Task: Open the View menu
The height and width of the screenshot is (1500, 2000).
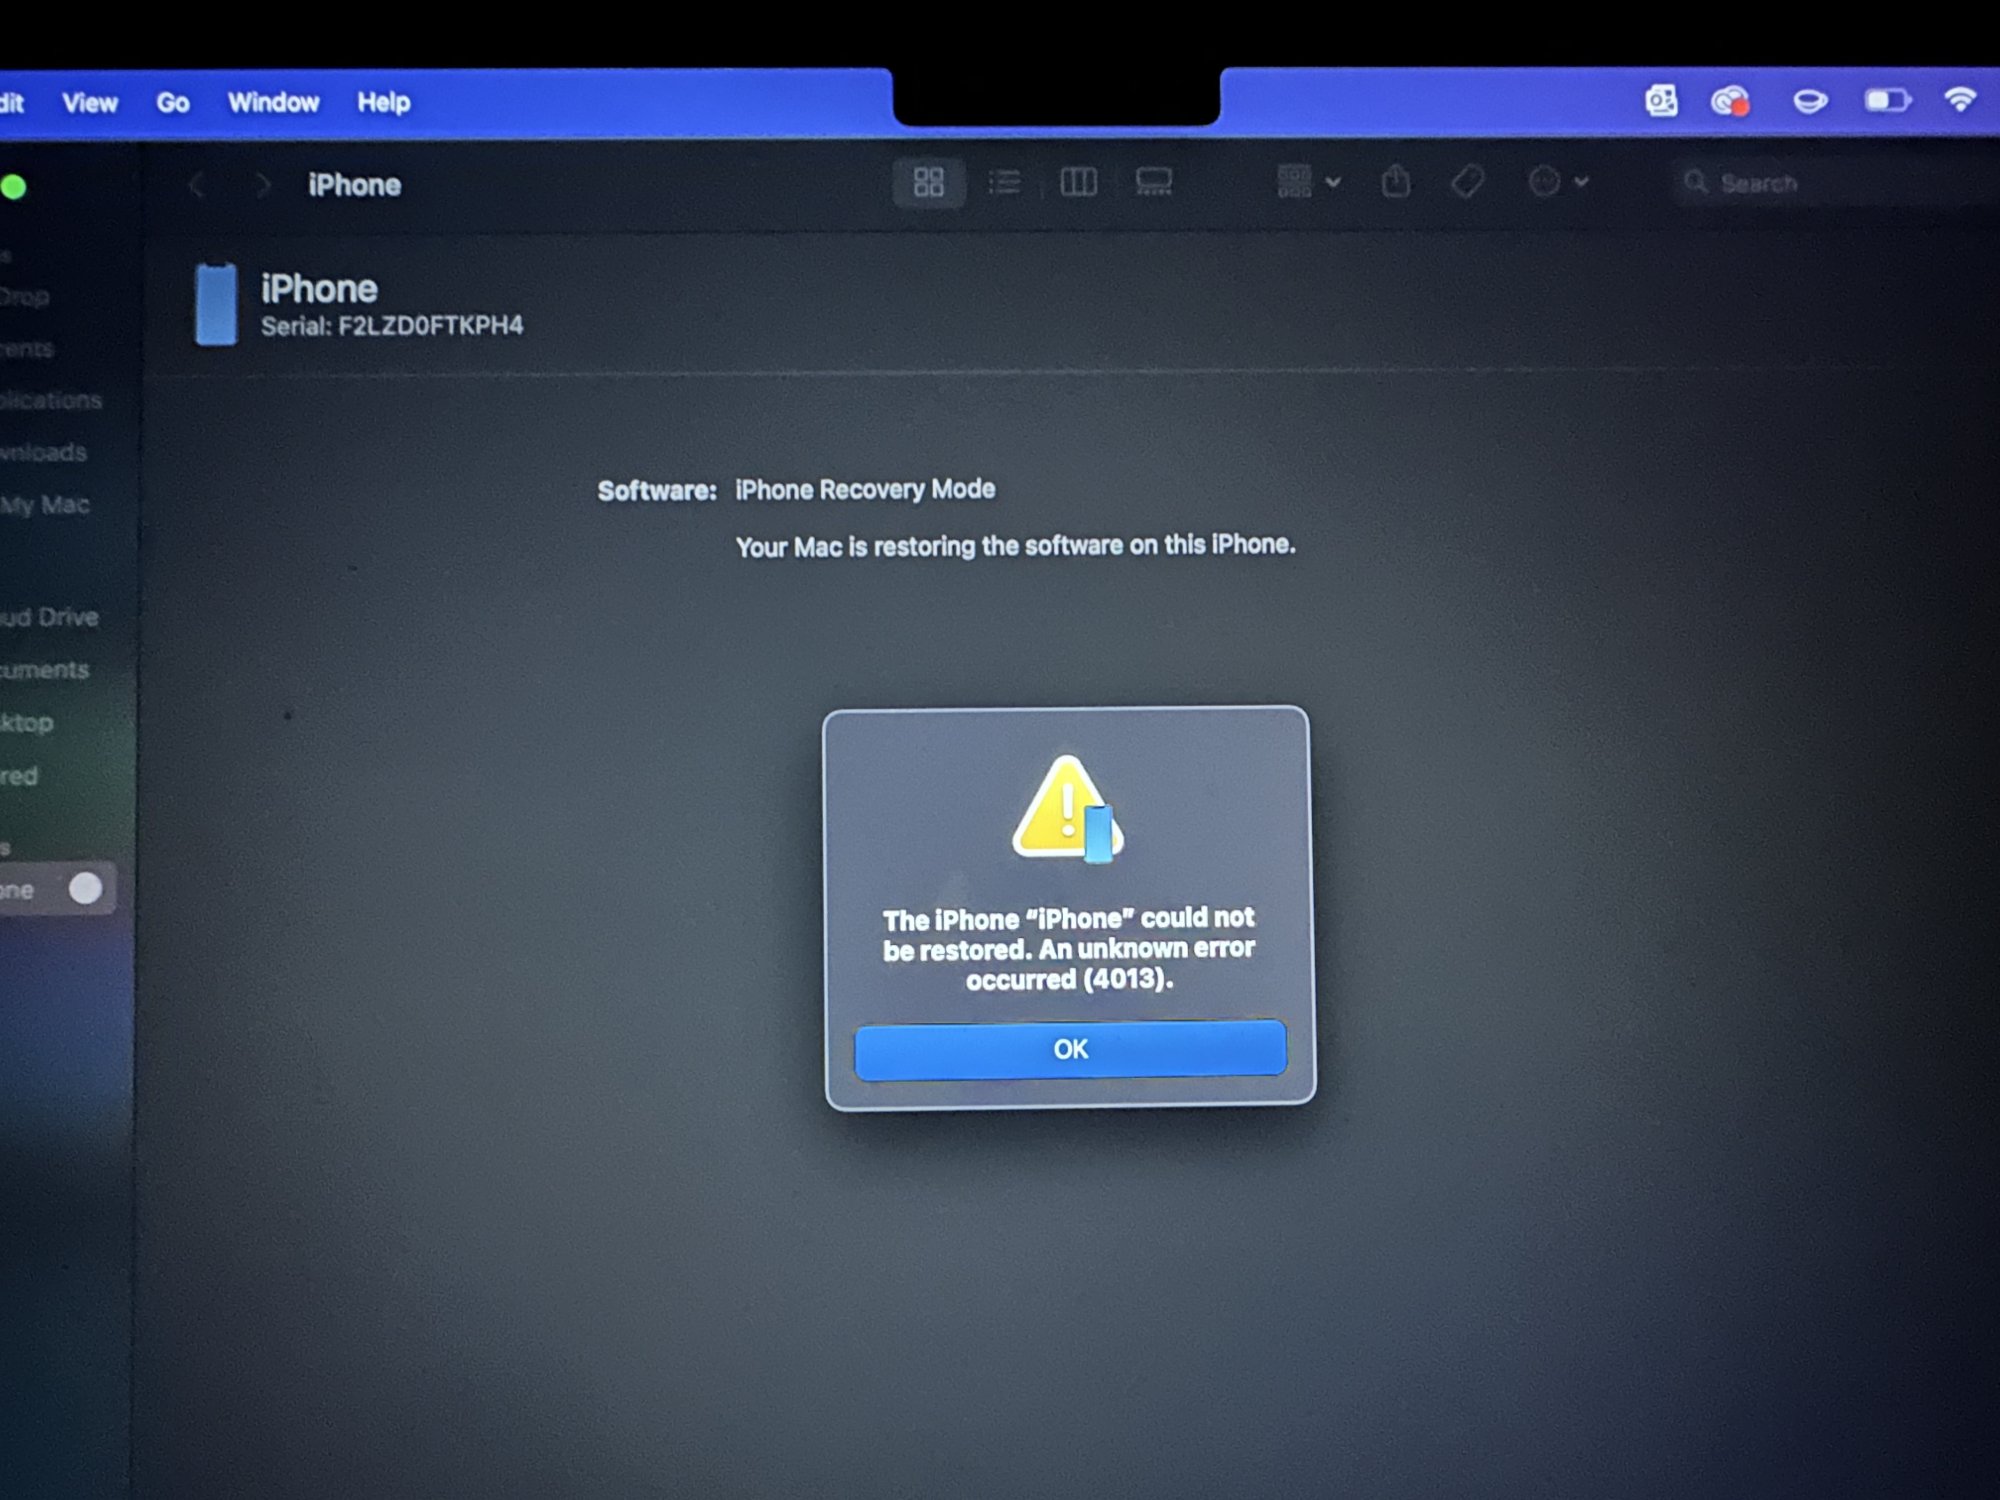Action: point(90,103)
